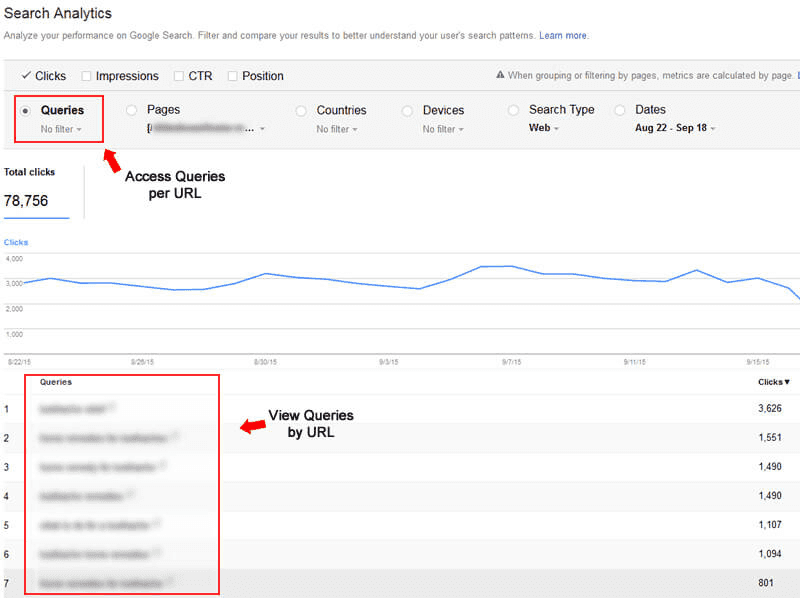The width and height of the screenshot is (800, 598).
Task: Uncheck the Clicks metric checkbox
Action: click(26, 76)
